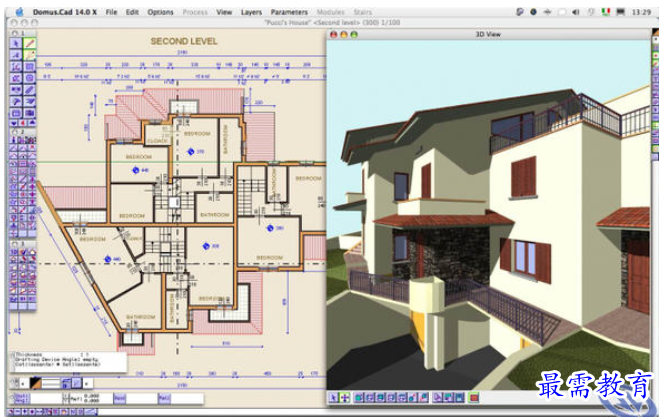Click the down arrow below palette 1 tools

point(14,123)
